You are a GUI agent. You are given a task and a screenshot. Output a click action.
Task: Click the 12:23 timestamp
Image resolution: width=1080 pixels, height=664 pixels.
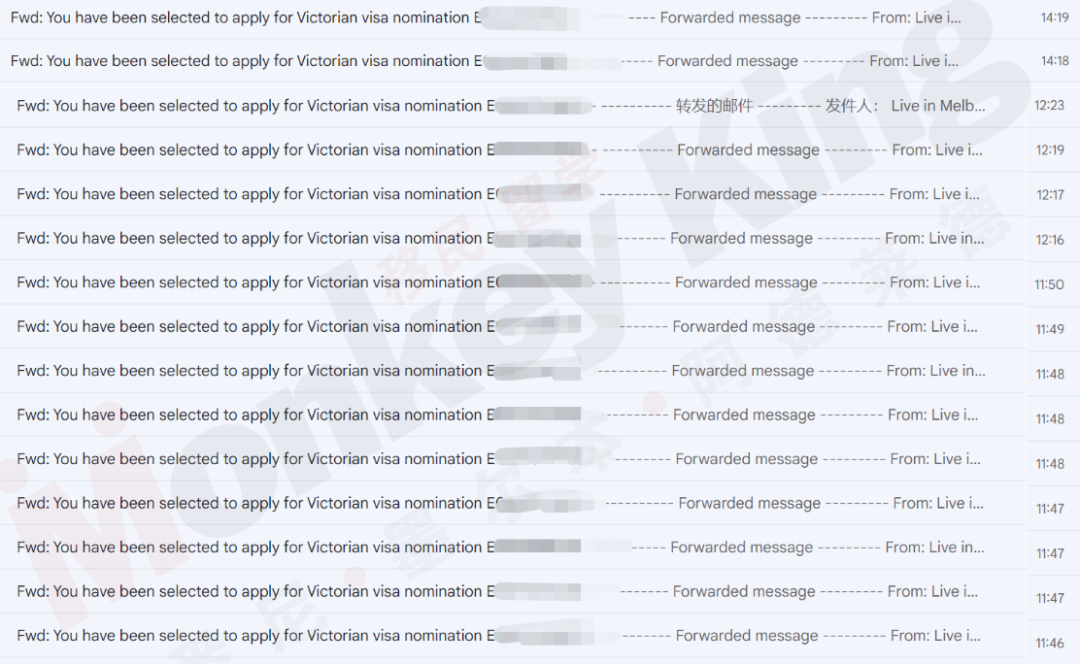(x=1049, y=105)
